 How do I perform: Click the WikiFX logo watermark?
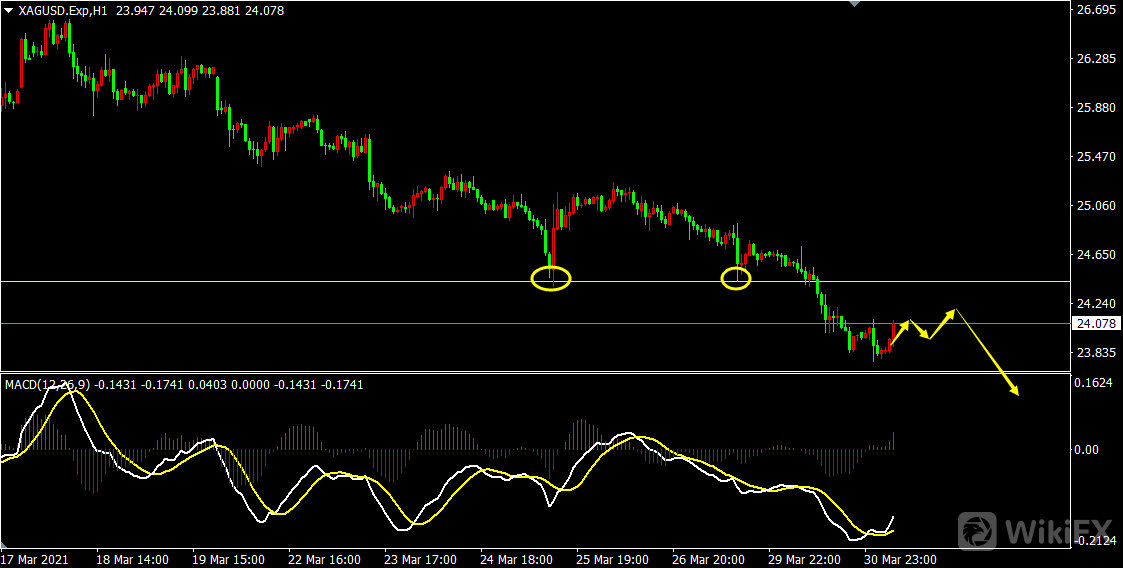(x=1037, y=528)
